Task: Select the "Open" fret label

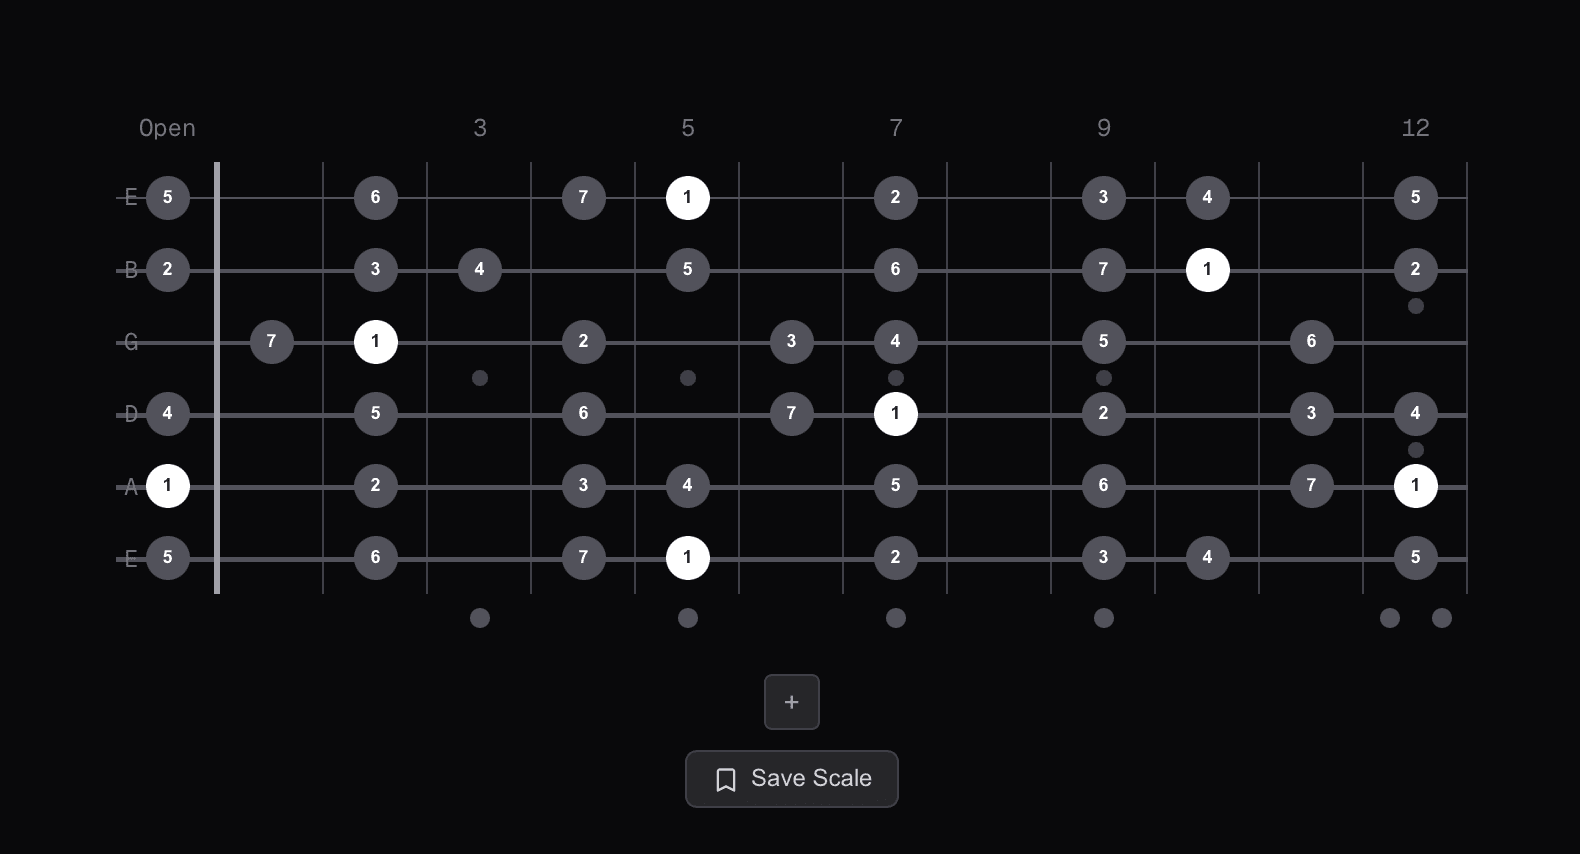Action: pos(167,128)
